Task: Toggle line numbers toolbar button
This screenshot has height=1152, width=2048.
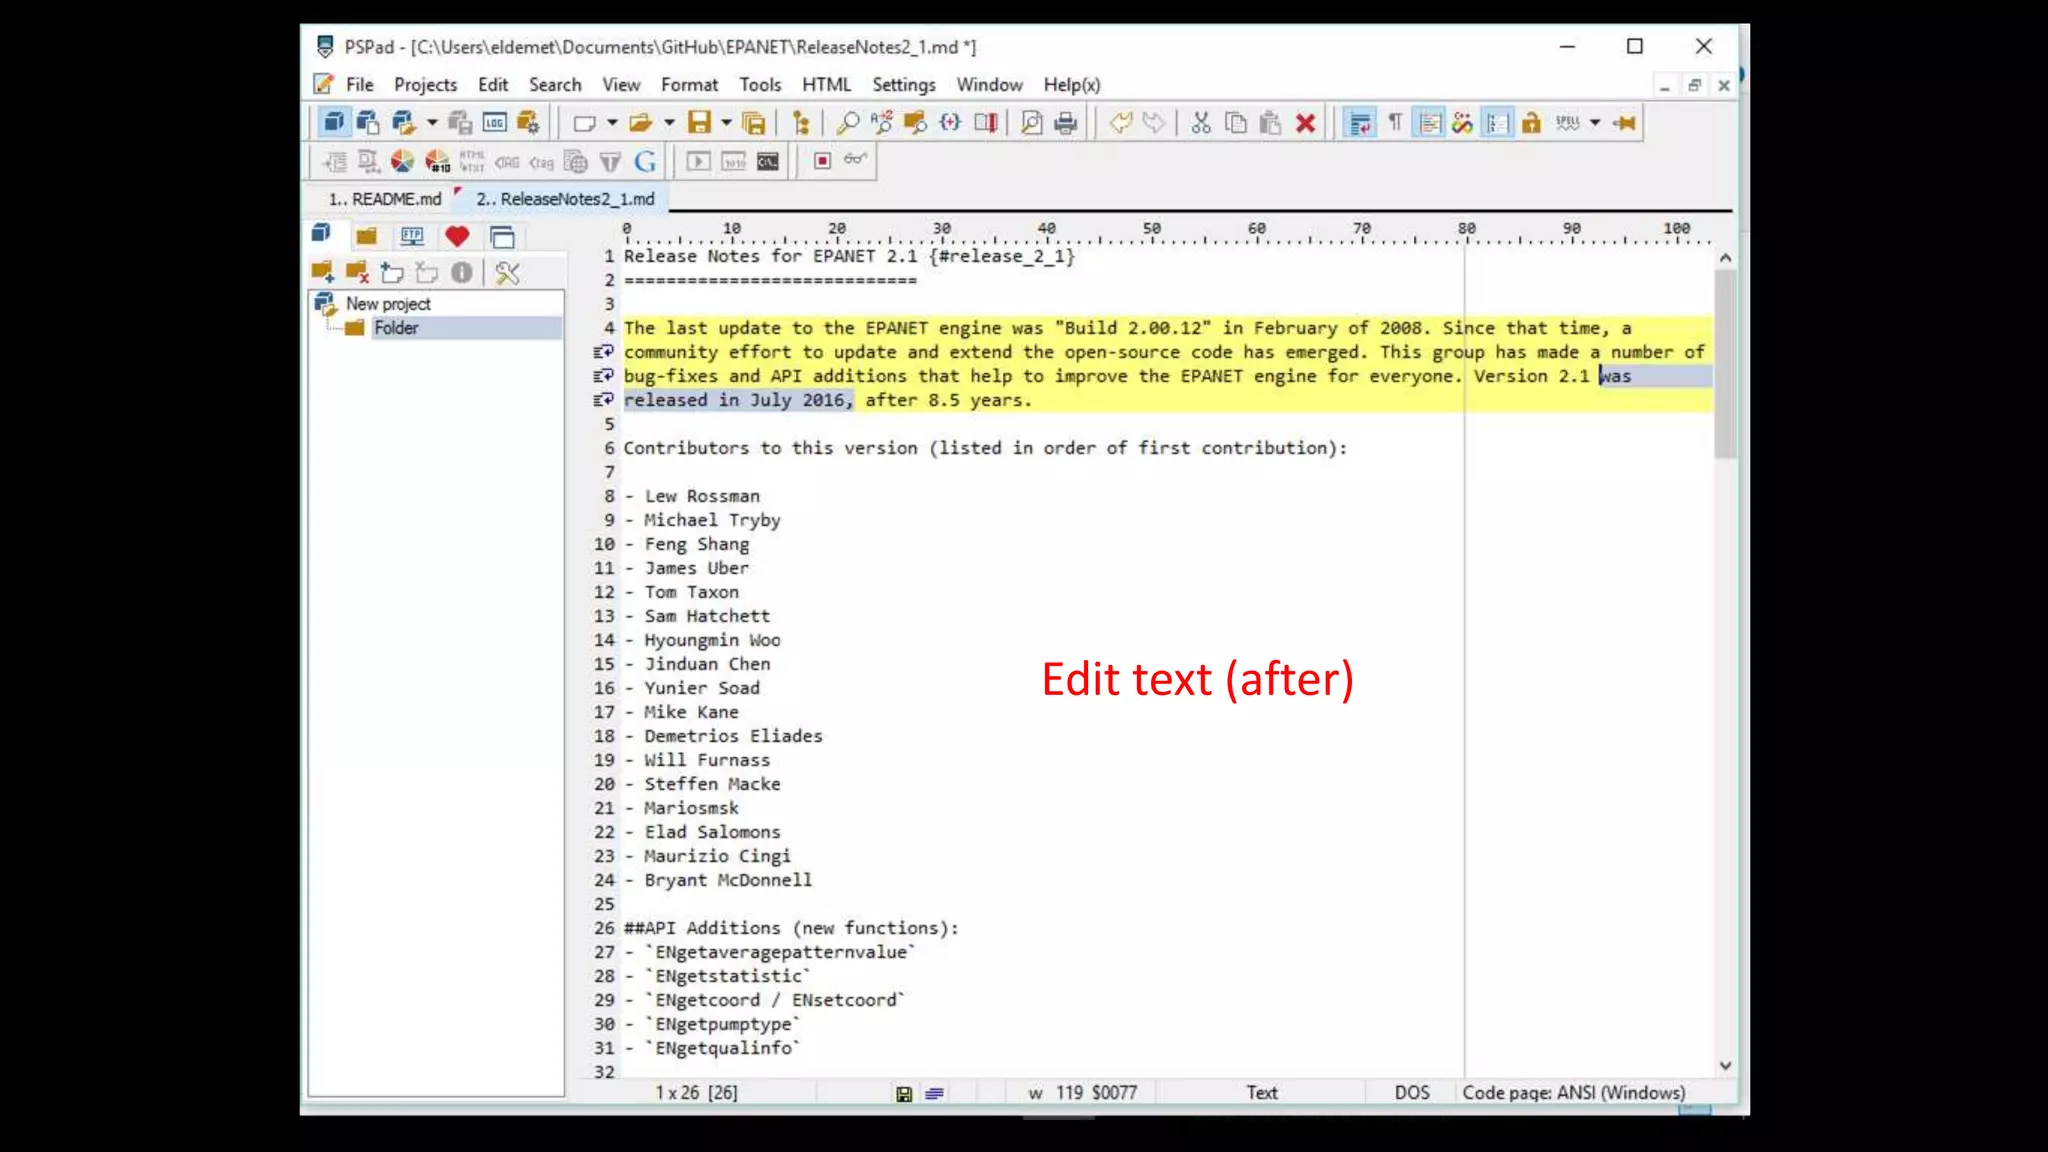Action: click(1497, 123)
